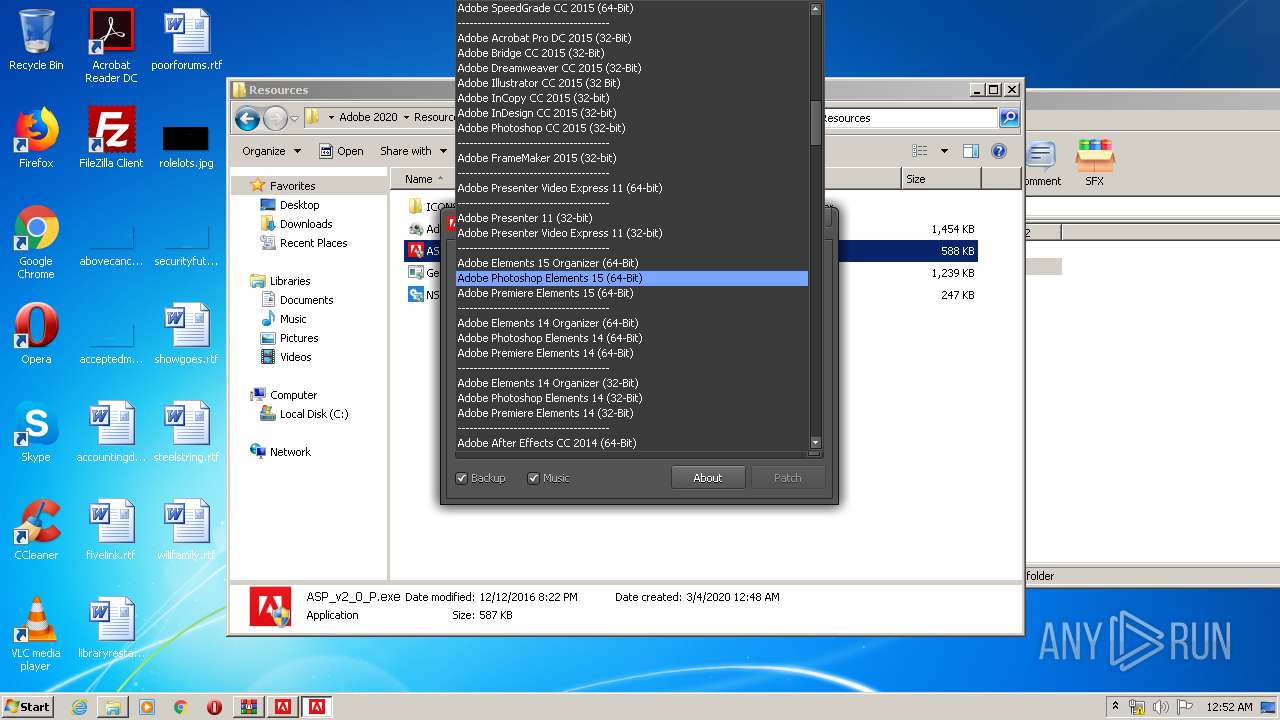Select Favorites in navigation pane

pos(292,186)
